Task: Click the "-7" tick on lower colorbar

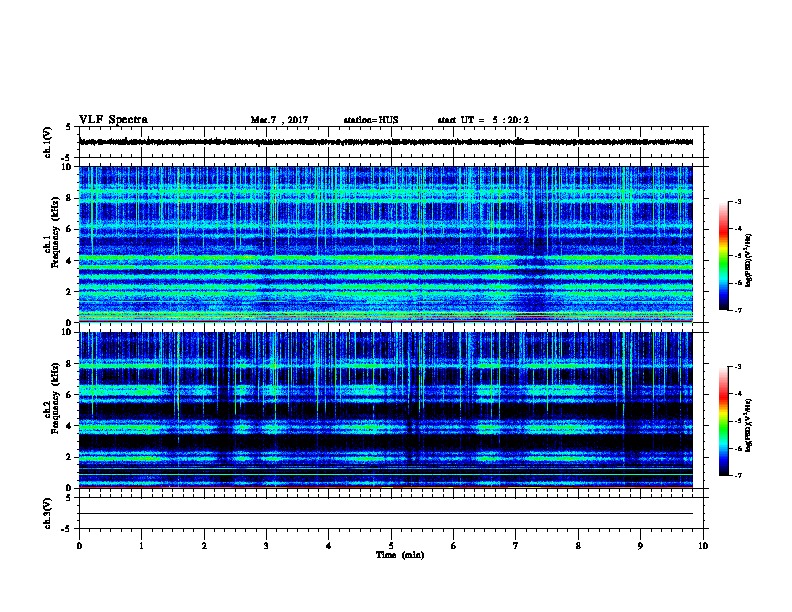Action: pyautogui.click(x=737, y=475)
